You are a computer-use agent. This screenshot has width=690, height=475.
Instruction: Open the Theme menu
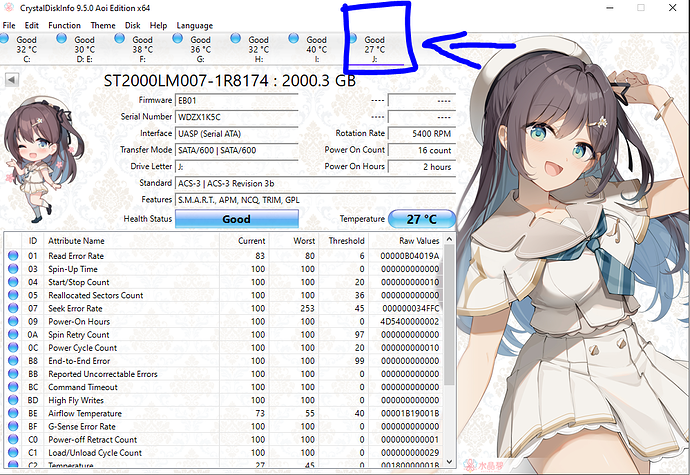[x=102, y=24]
